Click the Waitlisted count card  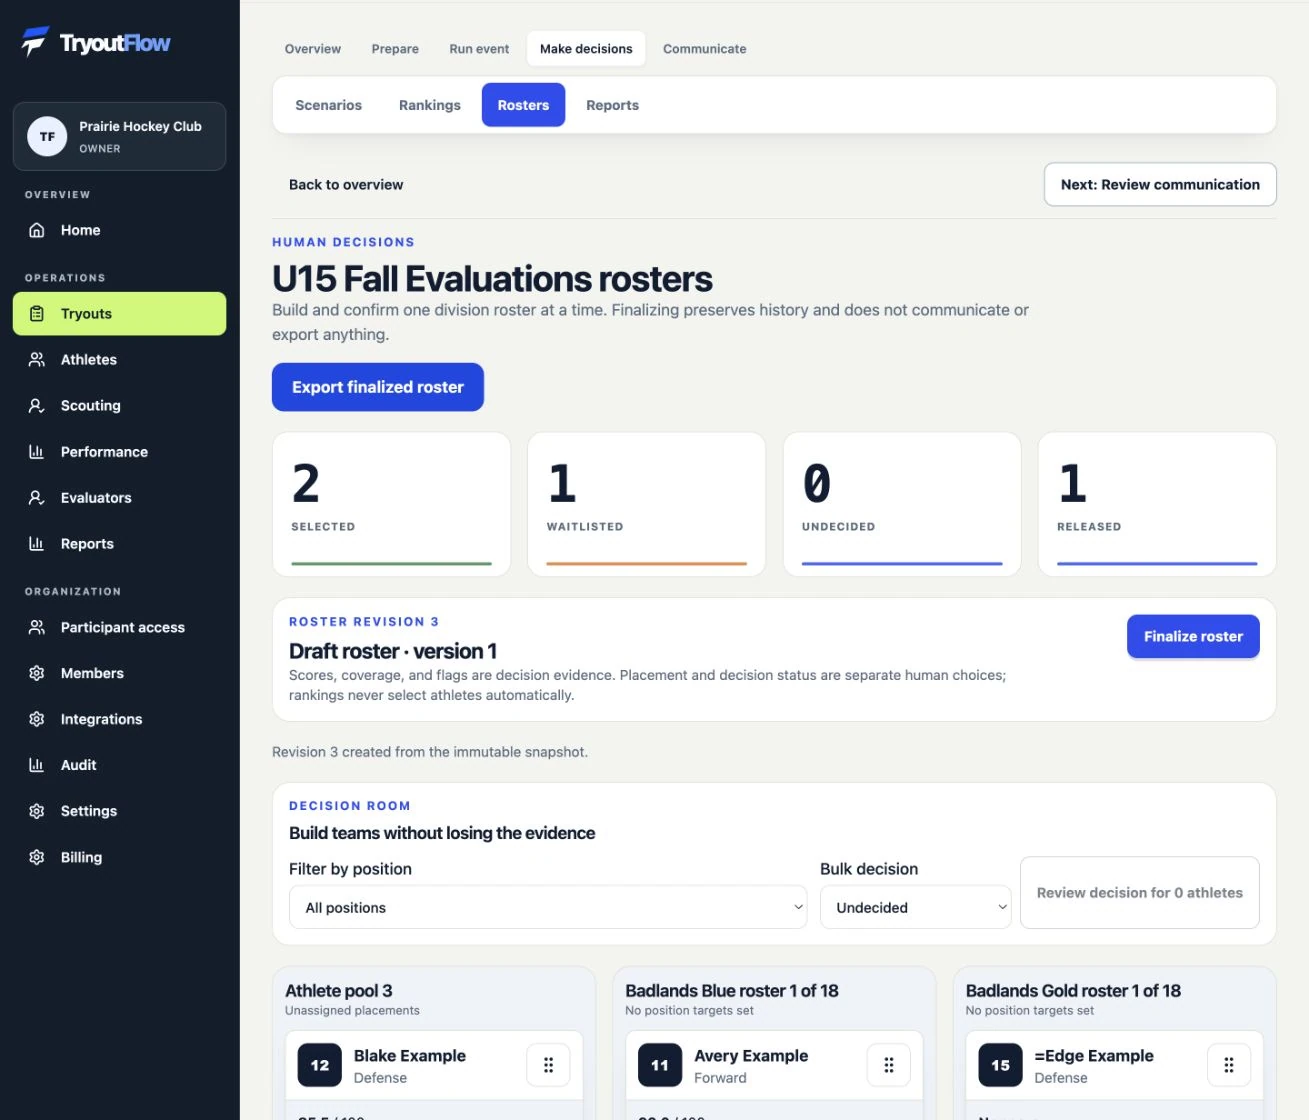pos(647,504)
